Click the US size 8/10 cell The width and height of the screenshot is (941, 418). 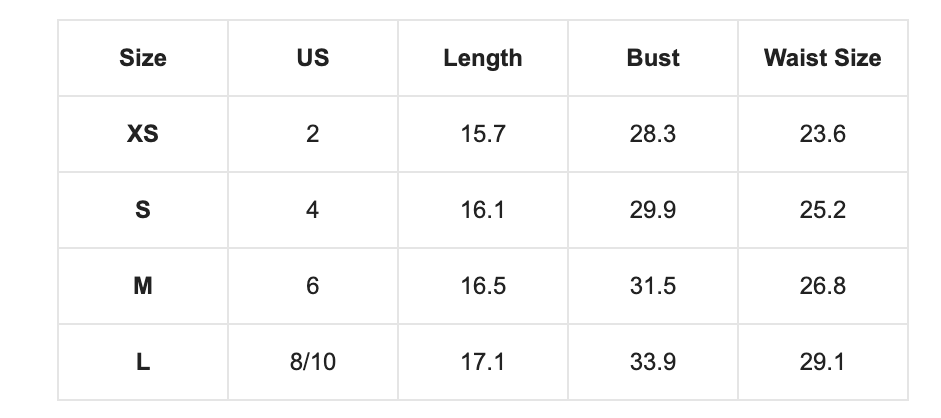click(313, 362)
